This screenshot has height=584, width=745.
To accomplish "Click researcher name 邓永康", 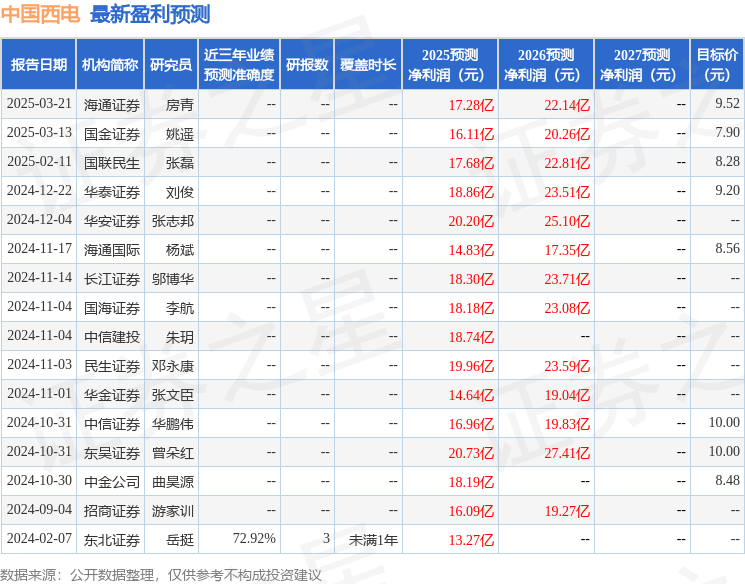I will coord(173,366).
